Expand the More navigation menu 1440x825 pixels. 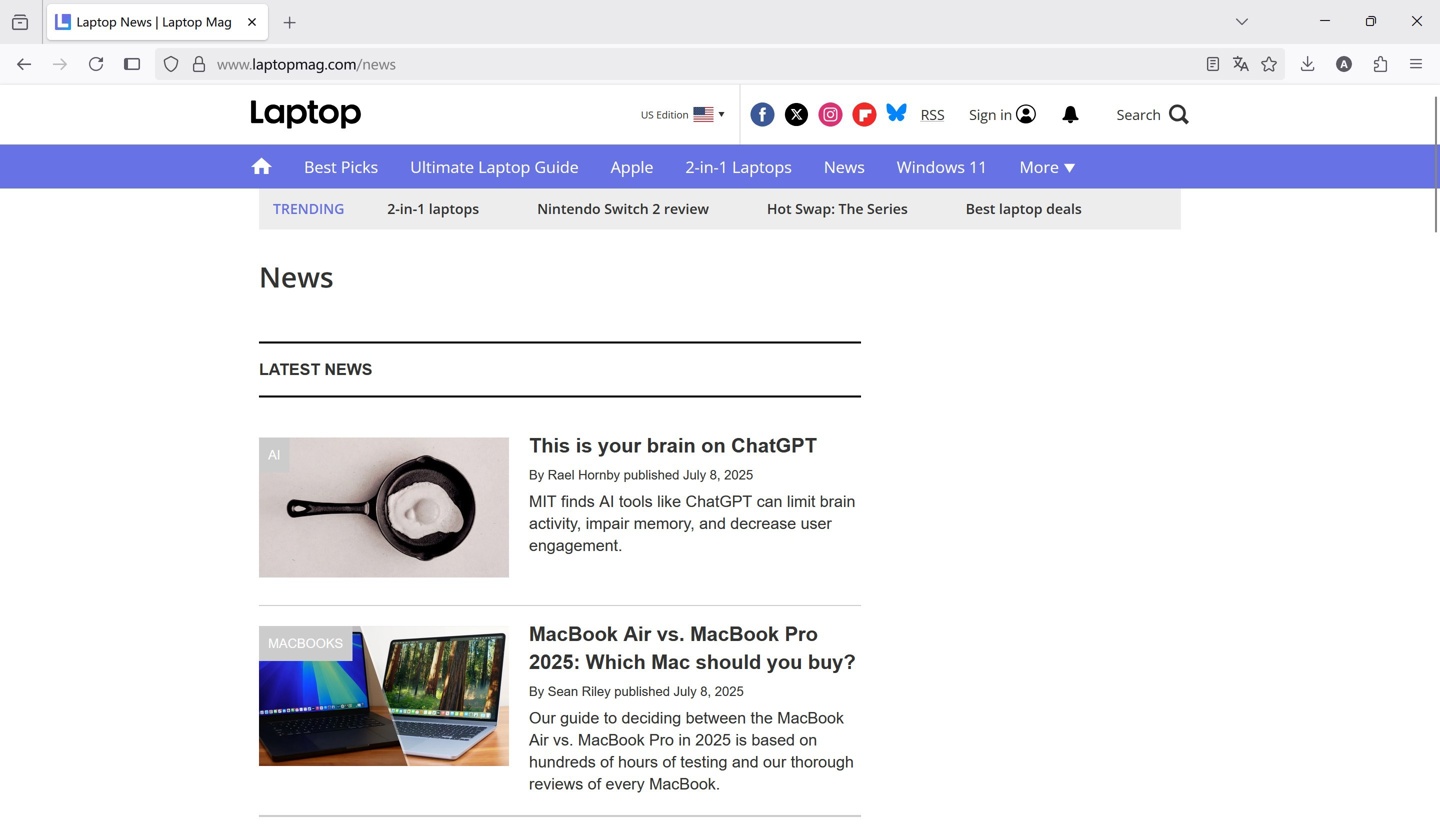tap(1046, 167)
